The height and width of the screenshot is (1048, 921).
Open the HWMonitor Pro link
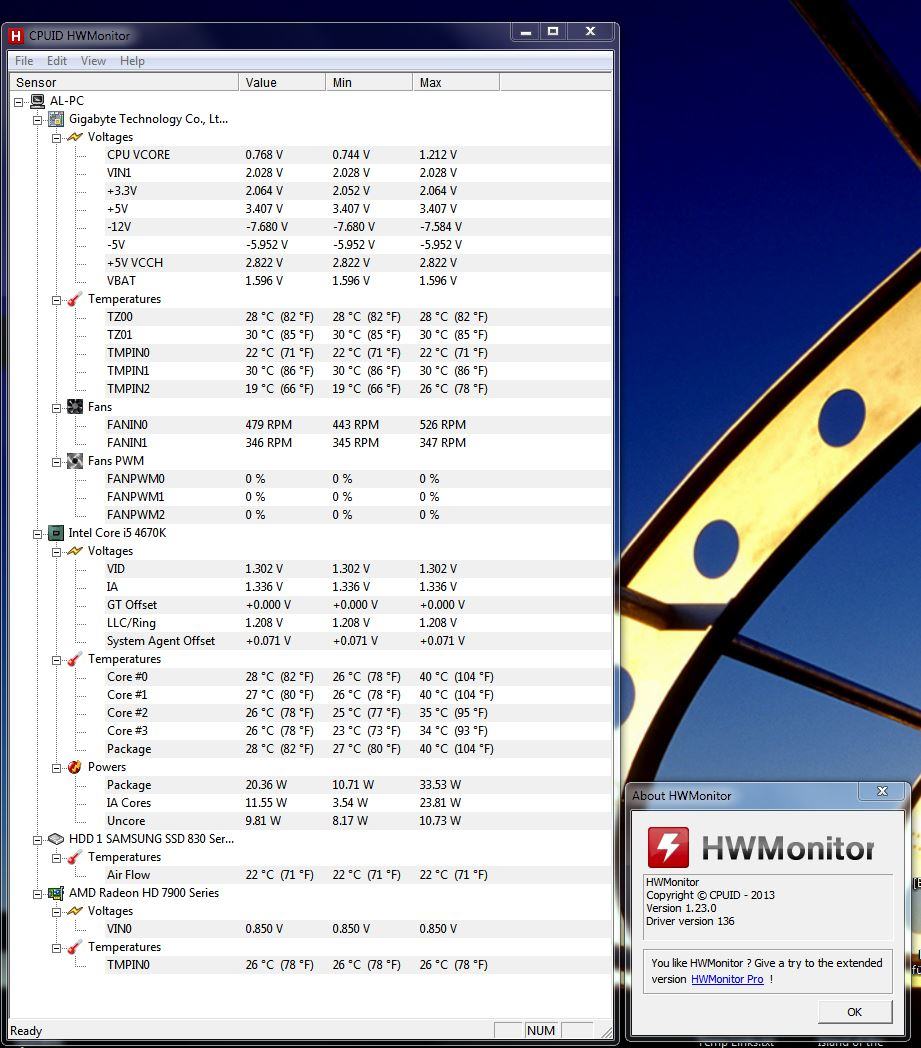(x=727, y=979)
